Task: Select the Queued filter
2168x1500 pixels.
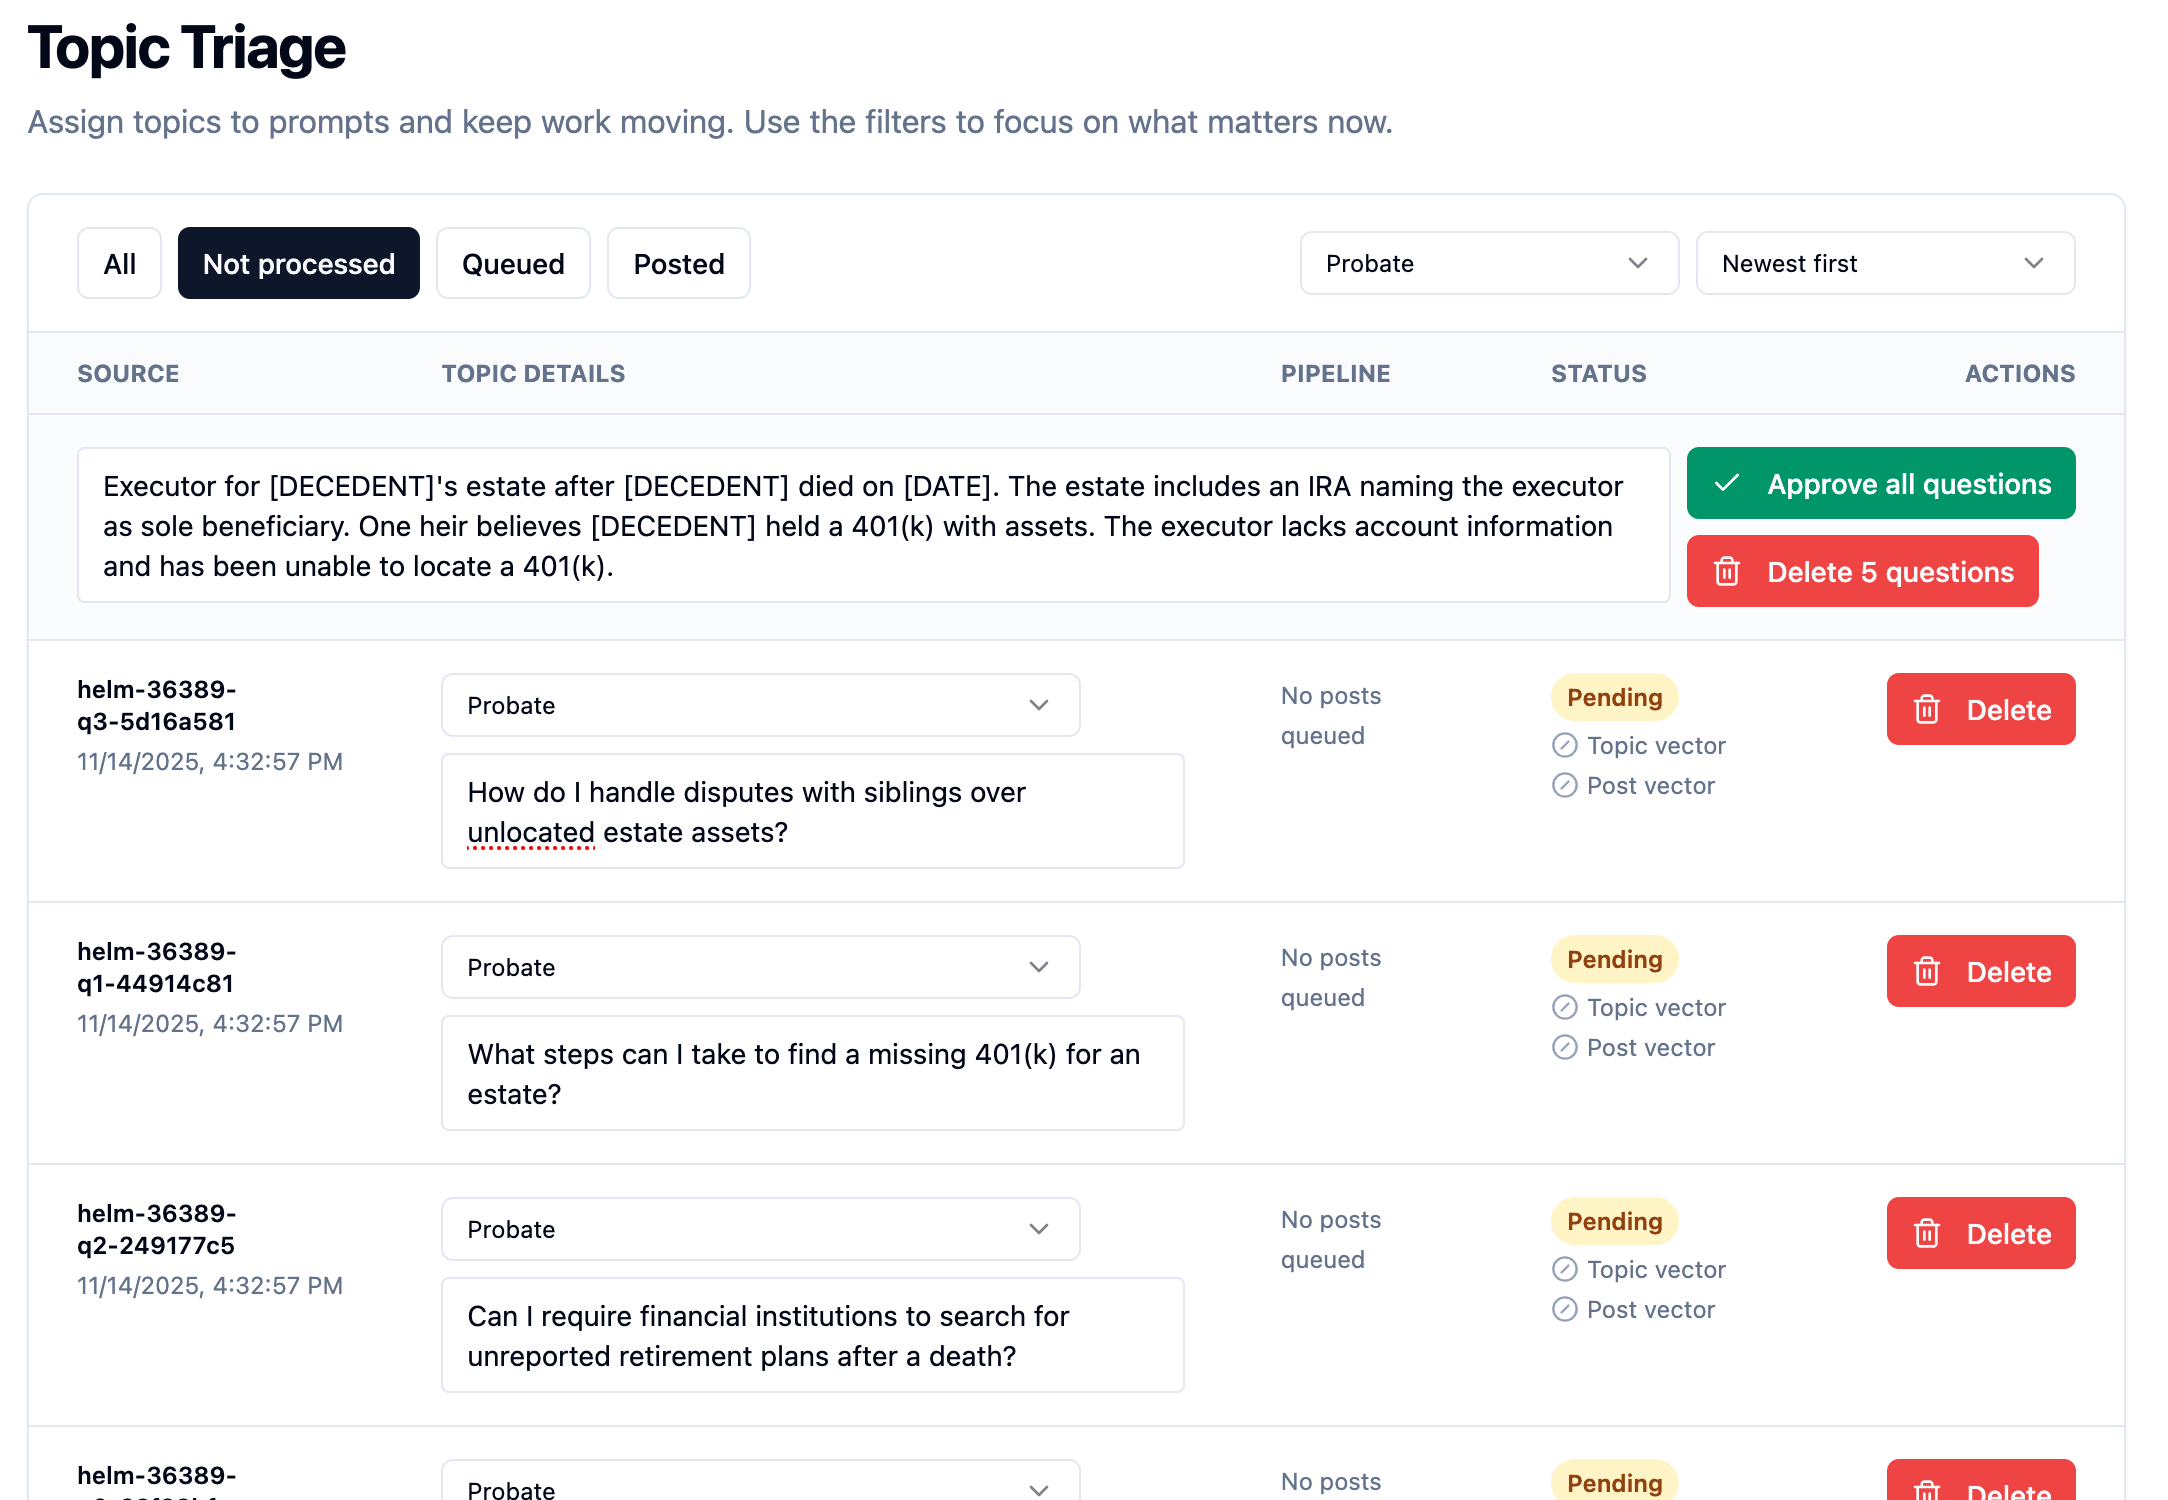Action: pyautogui.click(x=513, y=263)
